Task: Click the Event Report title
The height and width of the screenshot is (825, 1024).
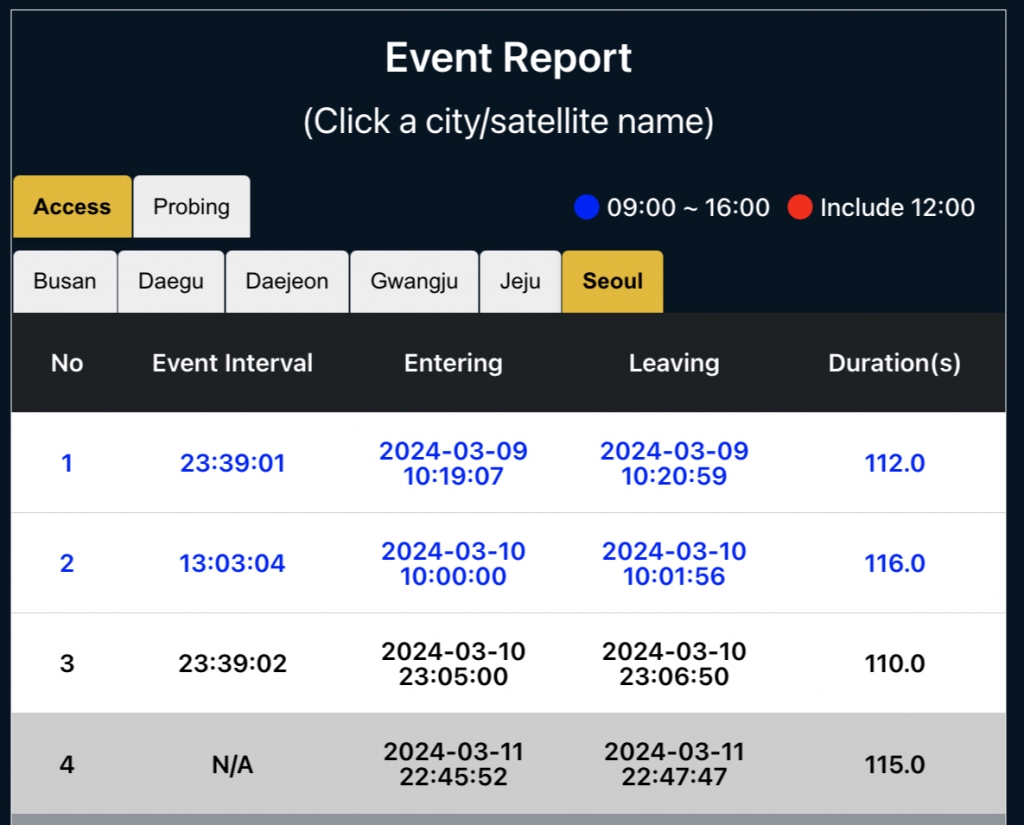Action: pos(508,58)
